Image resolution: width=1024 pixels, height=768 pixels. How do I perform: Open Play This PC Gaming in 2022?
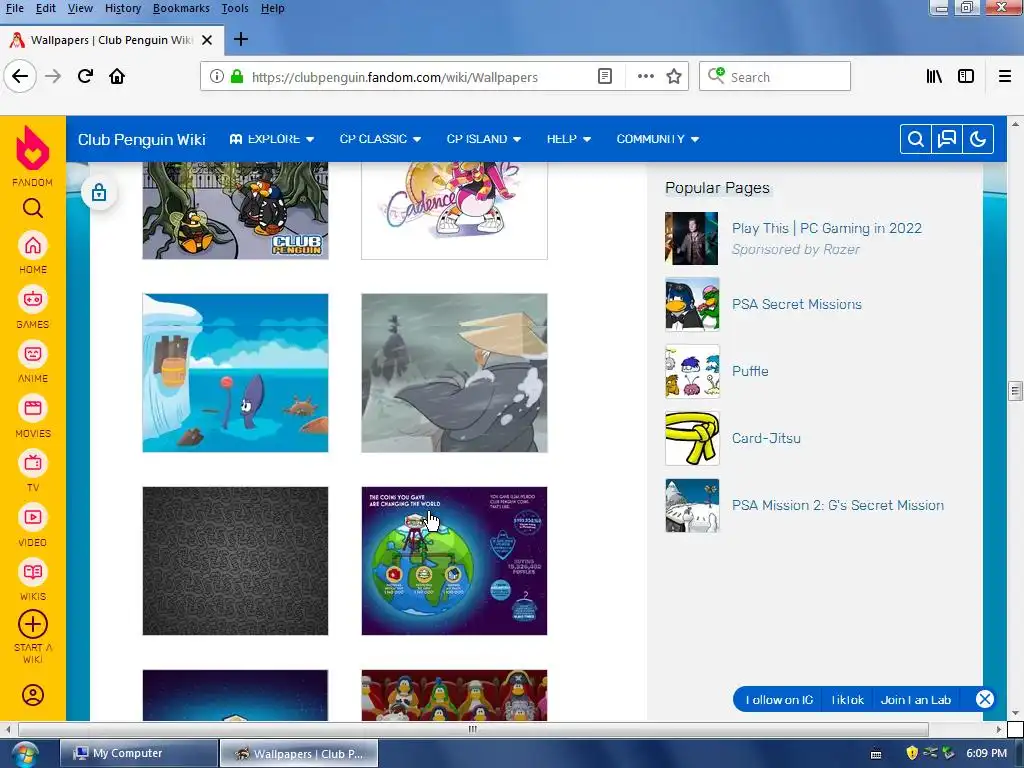coord(827,228)
